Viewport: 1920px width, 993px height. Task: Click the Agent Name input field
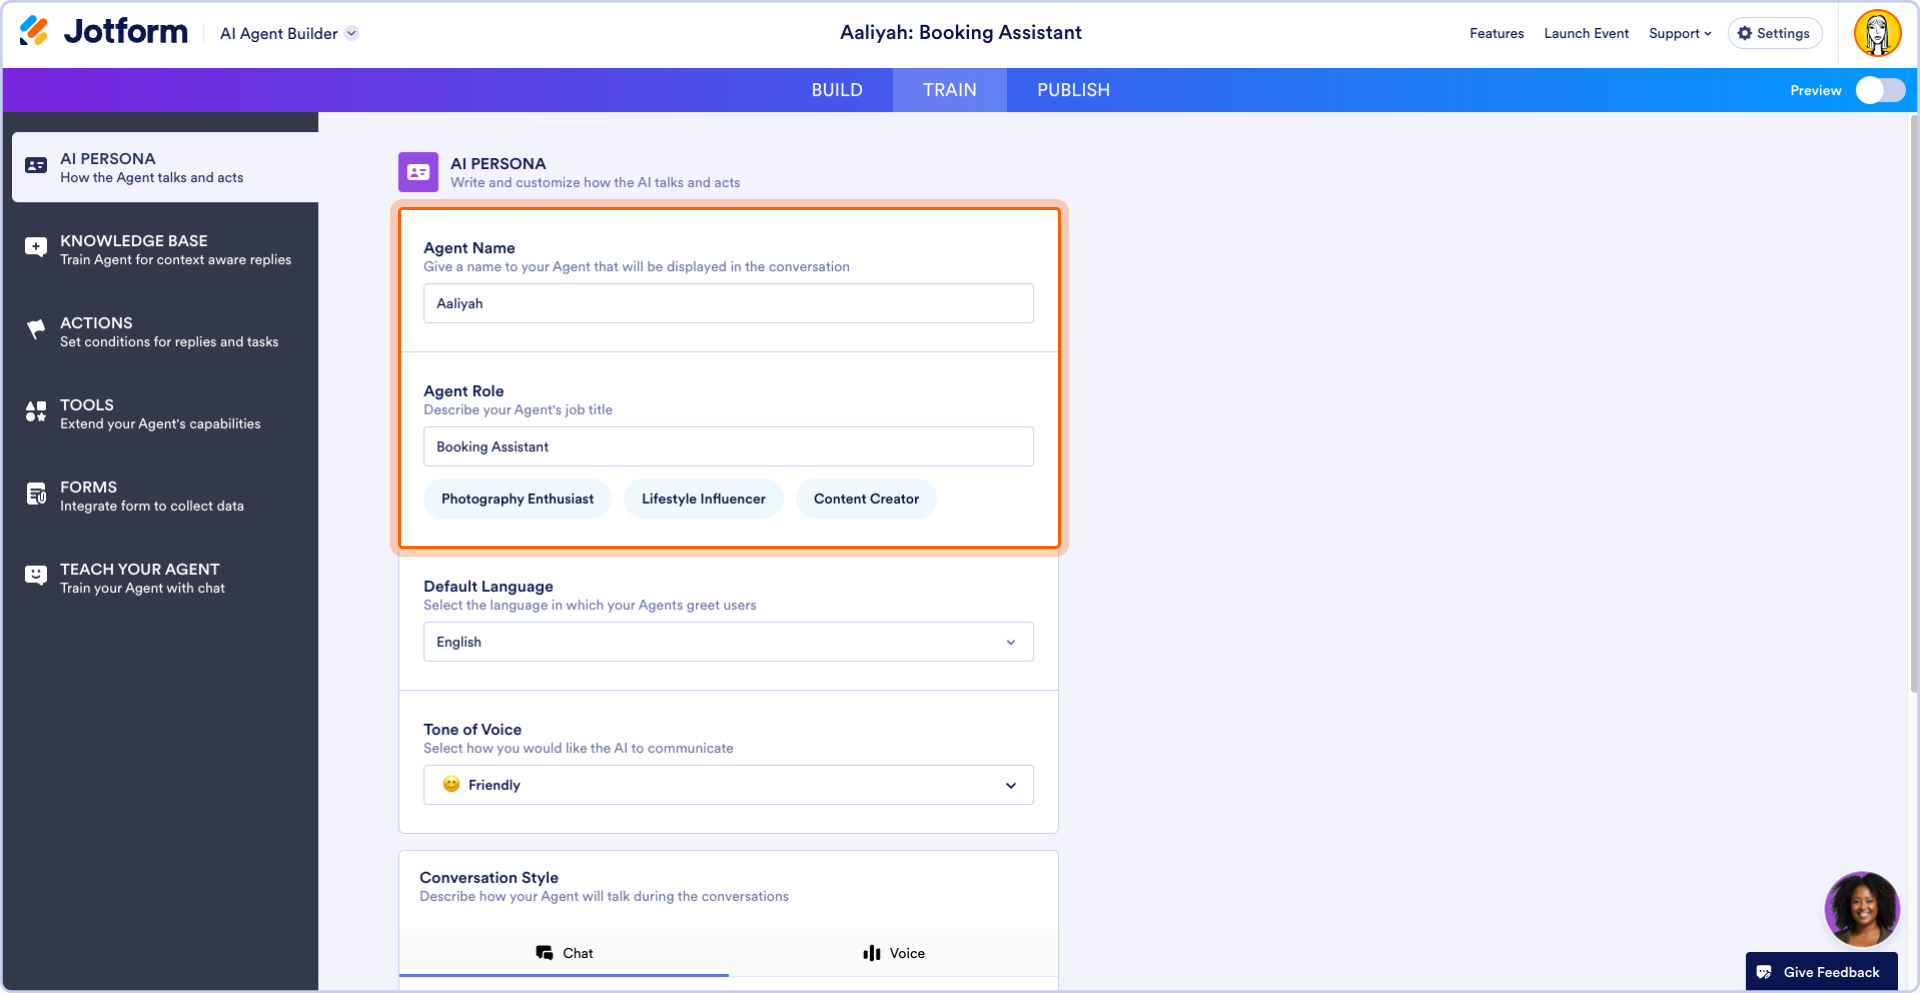click(728, 304)
